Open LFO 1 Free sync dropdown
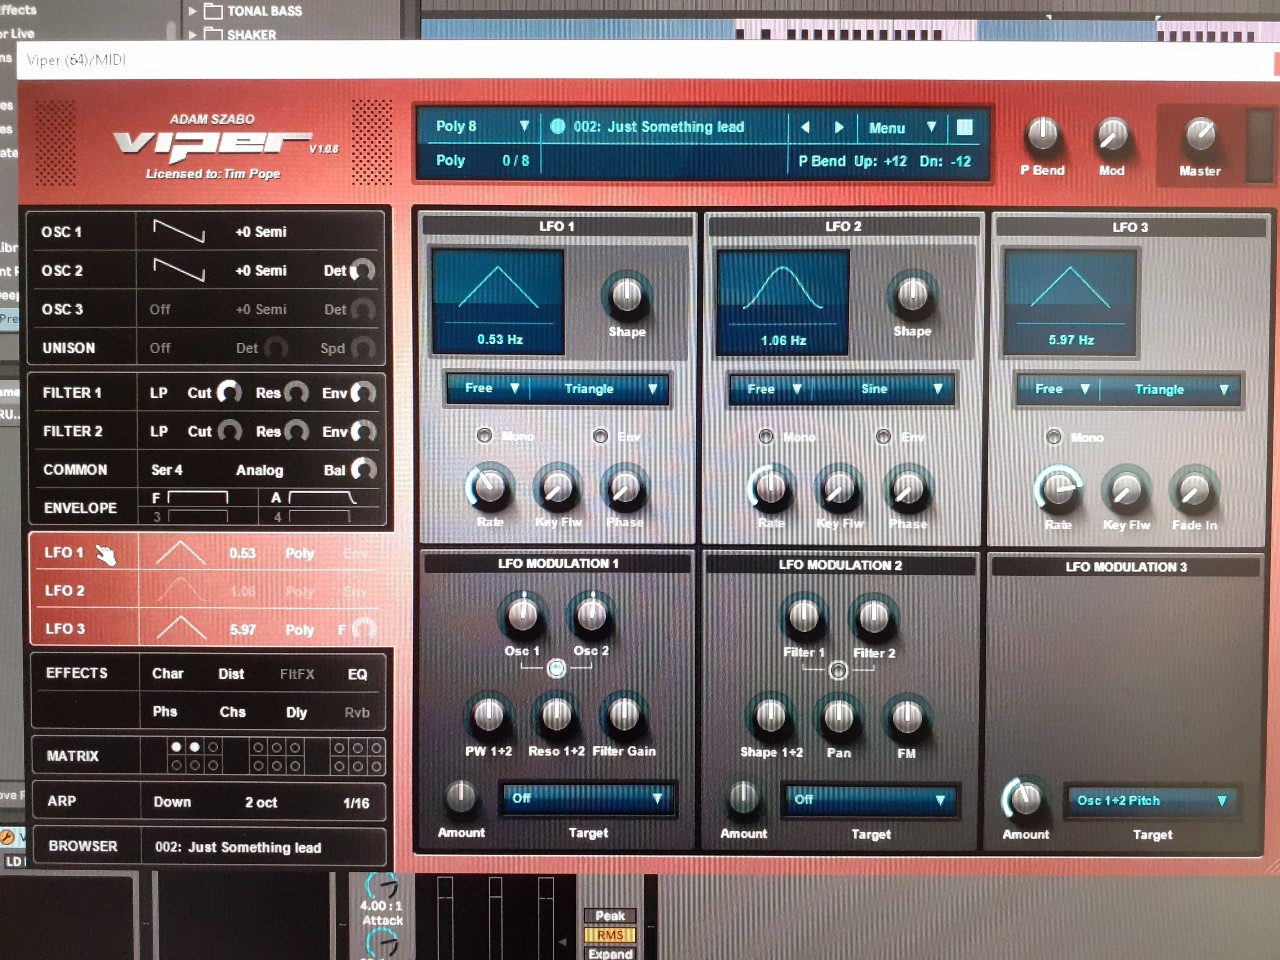This screenshot has width=1280, height=960. click(x=493, y=388)
